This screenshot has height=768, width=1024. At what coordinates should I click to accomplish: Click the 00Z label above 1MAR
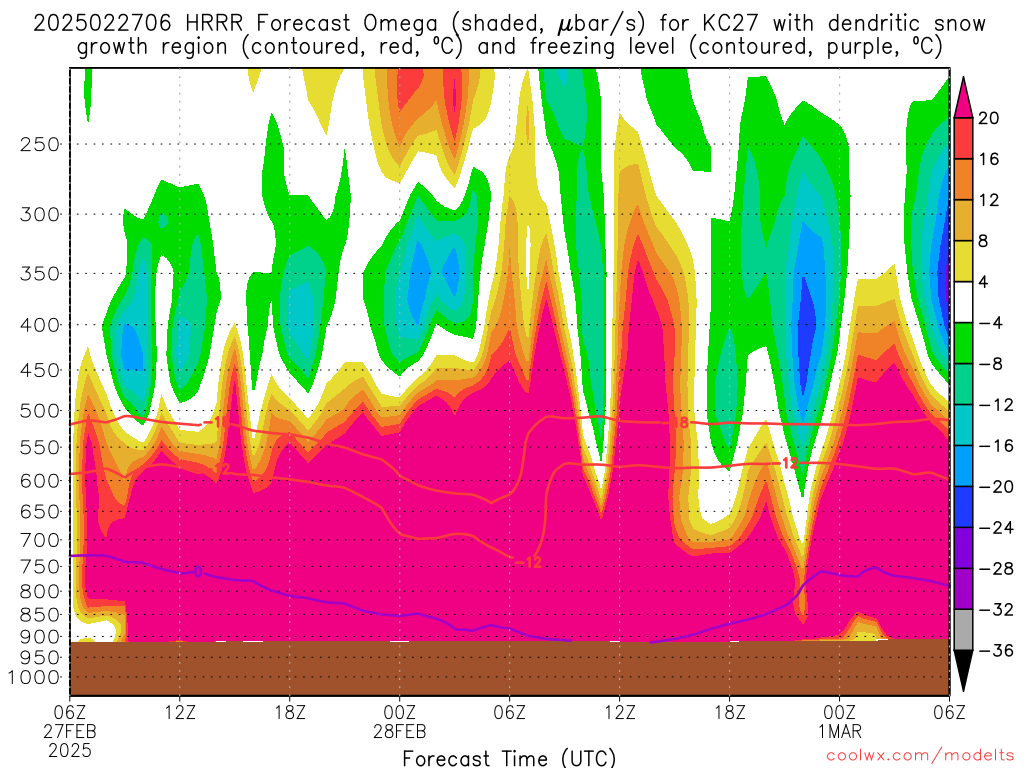point(839,712)
